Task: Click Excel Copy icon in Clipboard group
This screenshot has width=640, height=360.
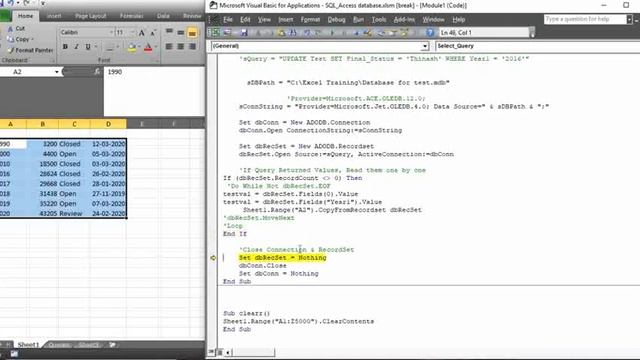Action: point(11,39)
